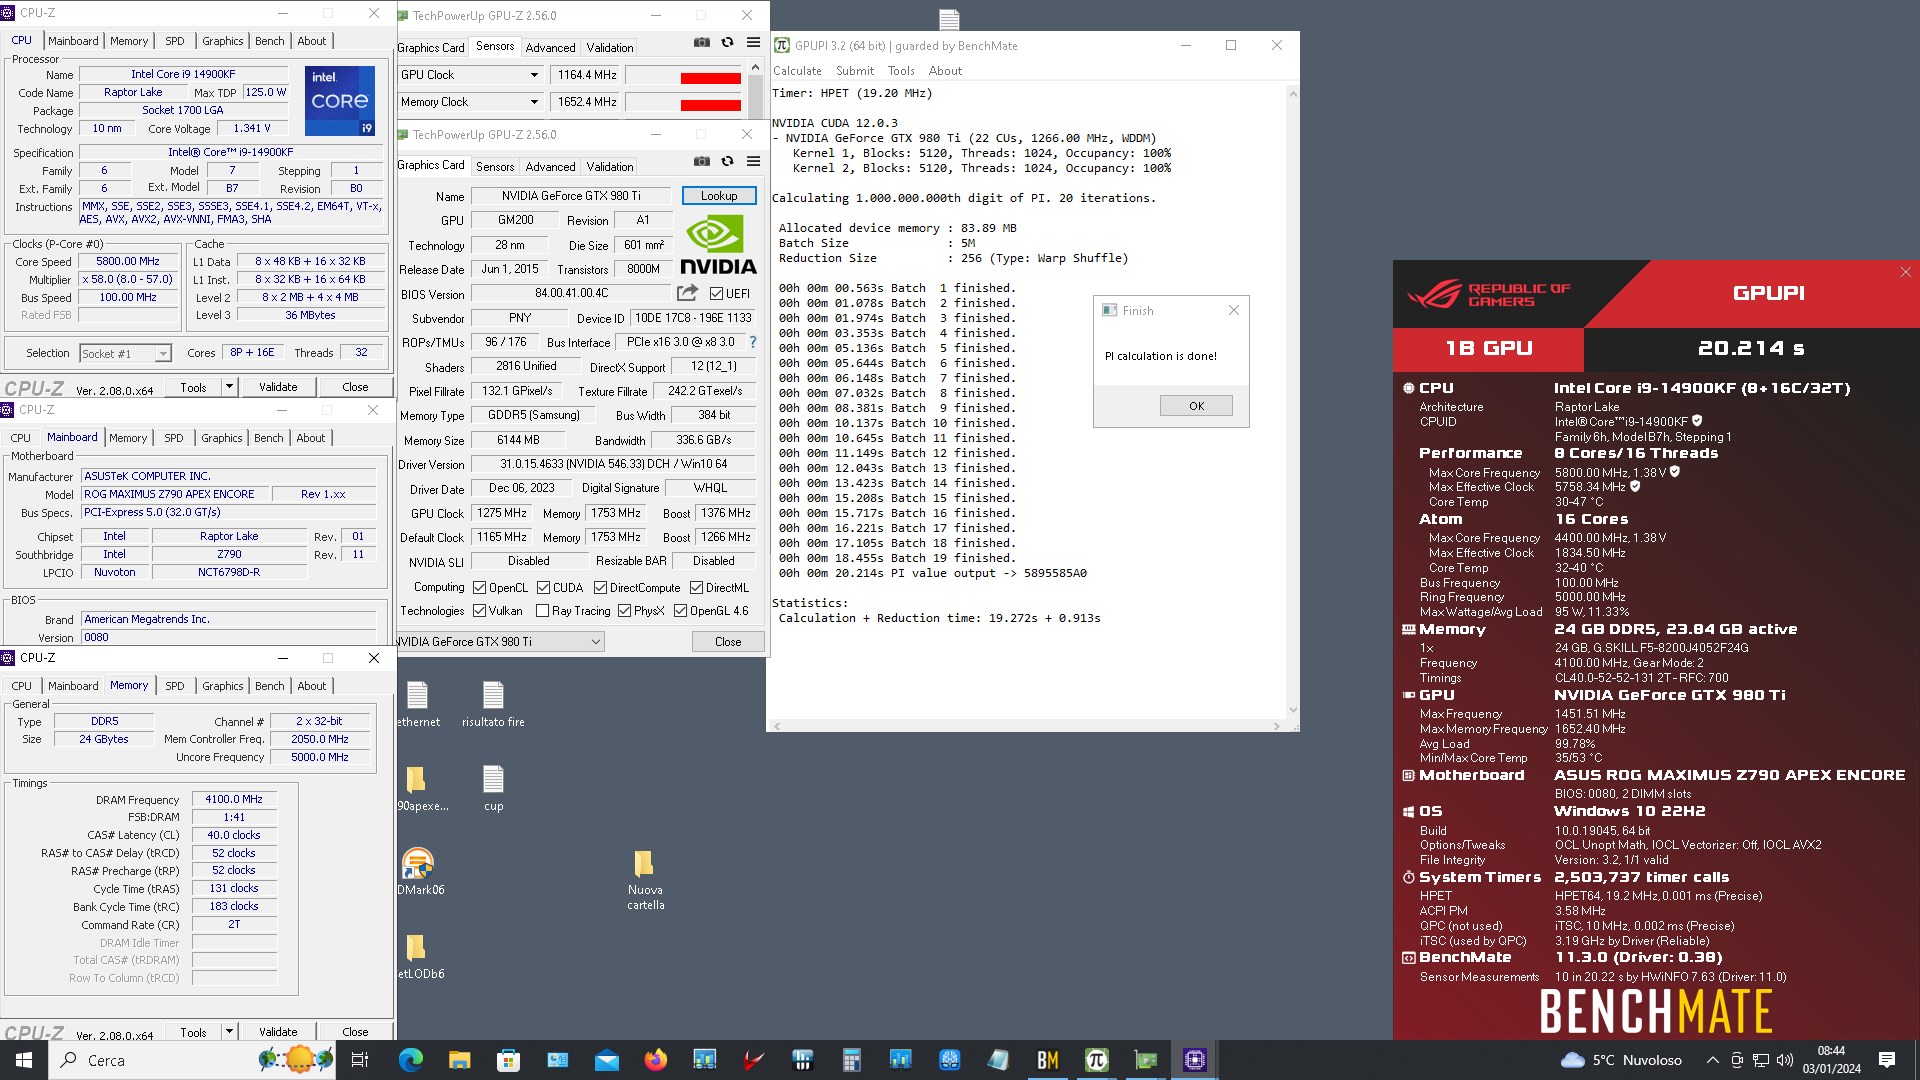
Task: Click OK in the Finish dialog
Action: pos(1196,406)
